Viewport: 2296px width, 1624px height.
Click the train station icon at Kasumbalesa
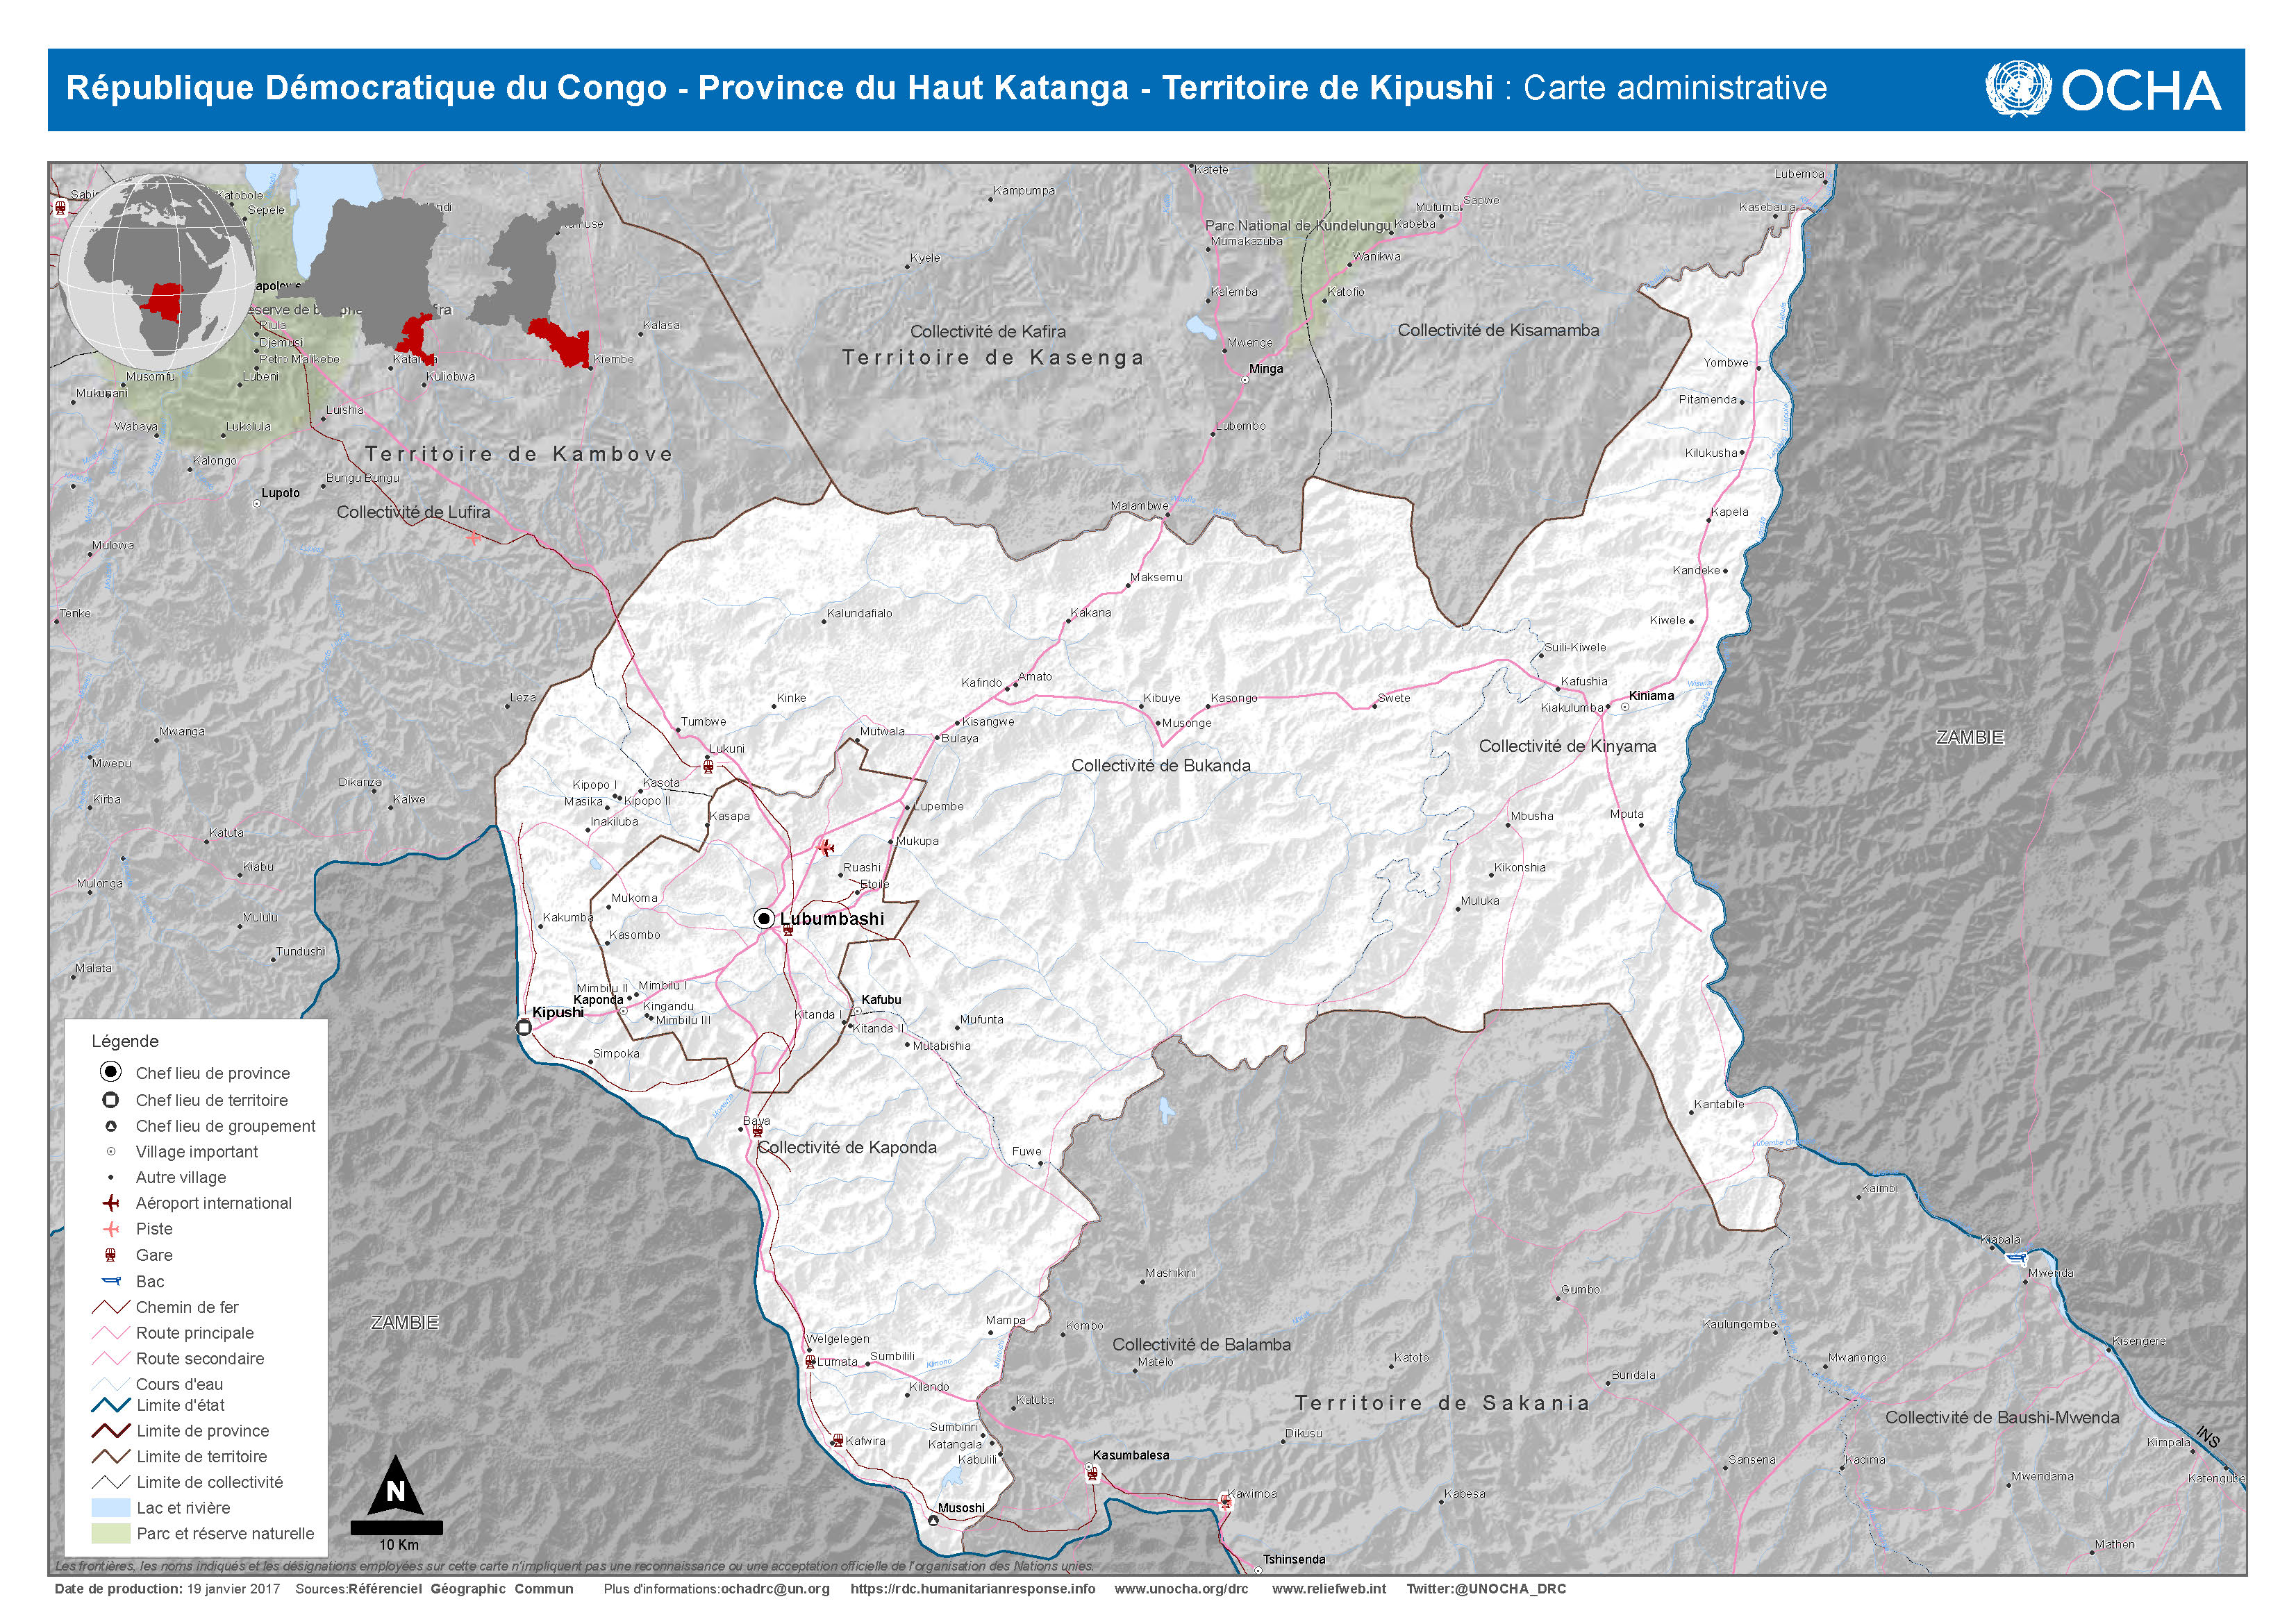point(1092,1473)
